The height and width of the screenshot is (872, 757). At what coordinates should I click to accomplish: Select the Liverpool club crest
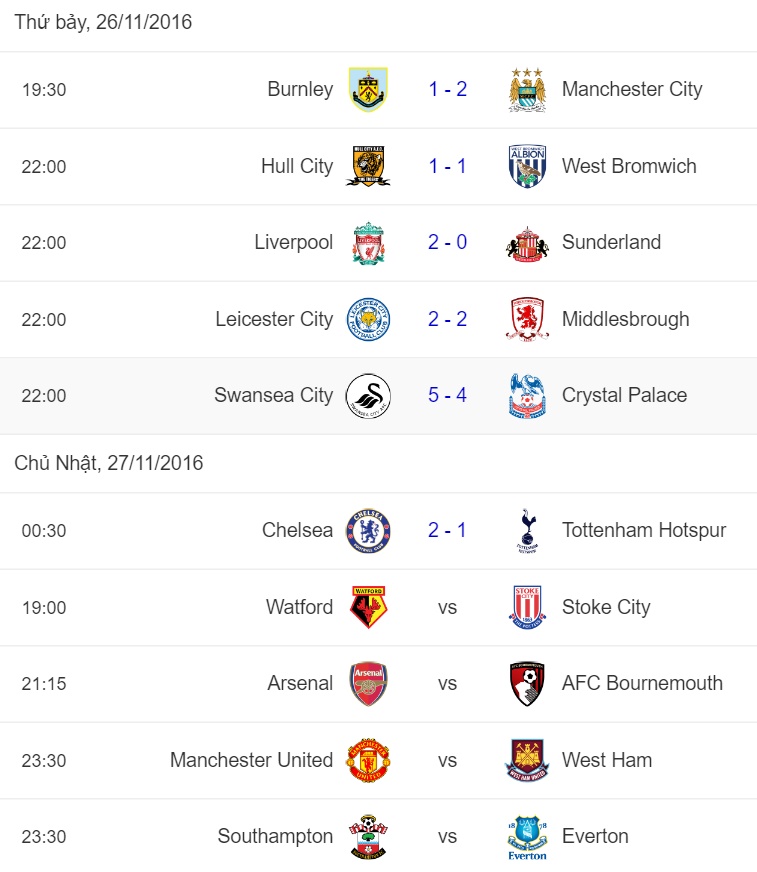[x=368, y=243]
